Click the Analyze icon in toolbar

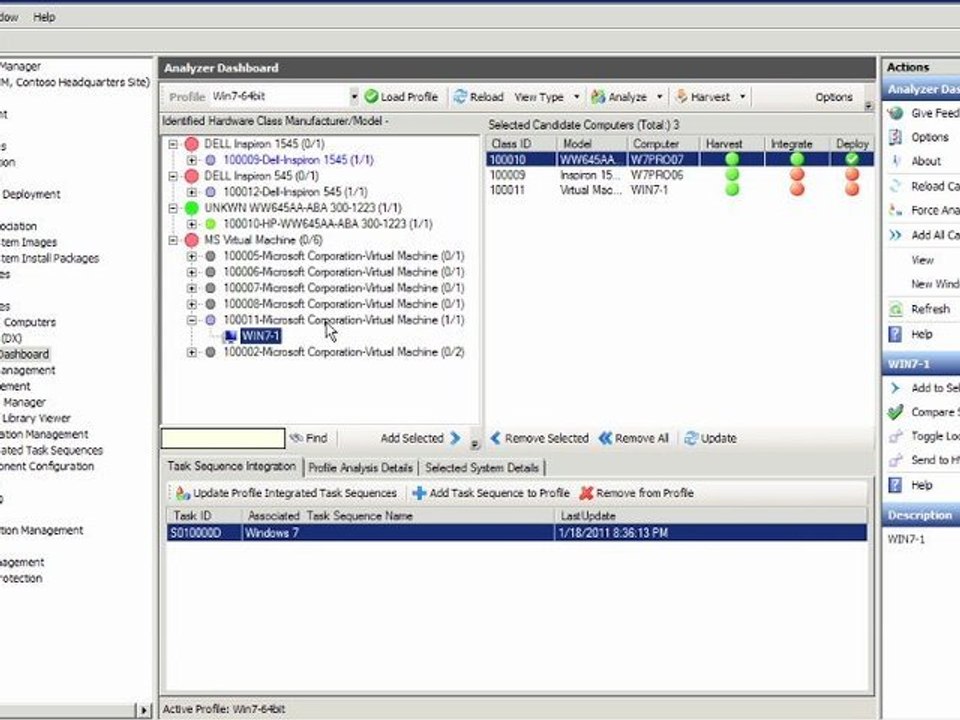click(x=598, y=97)
